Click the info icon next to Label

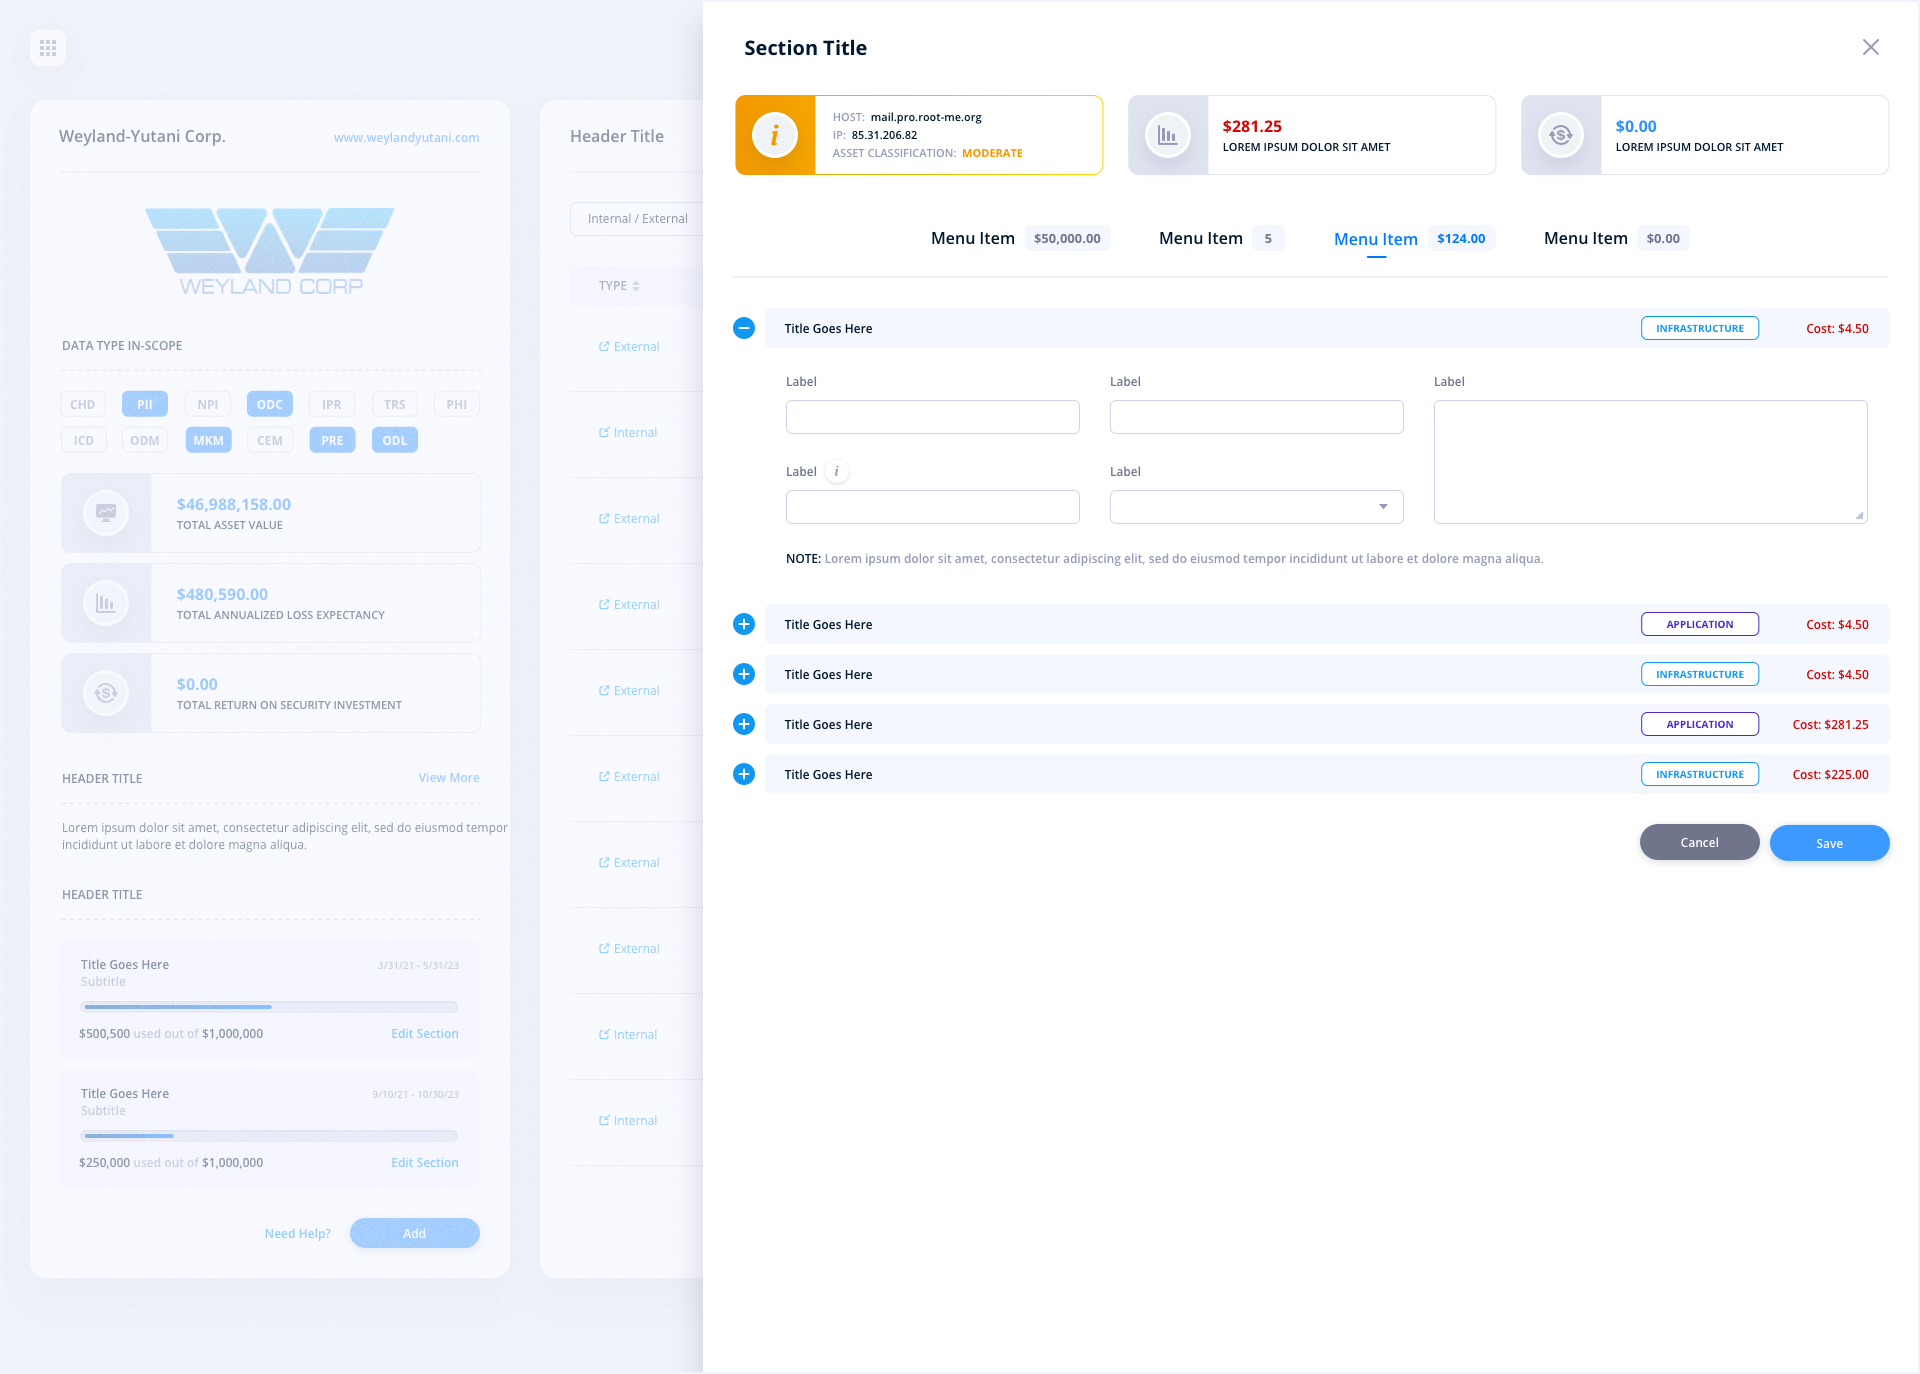(837, 472)
